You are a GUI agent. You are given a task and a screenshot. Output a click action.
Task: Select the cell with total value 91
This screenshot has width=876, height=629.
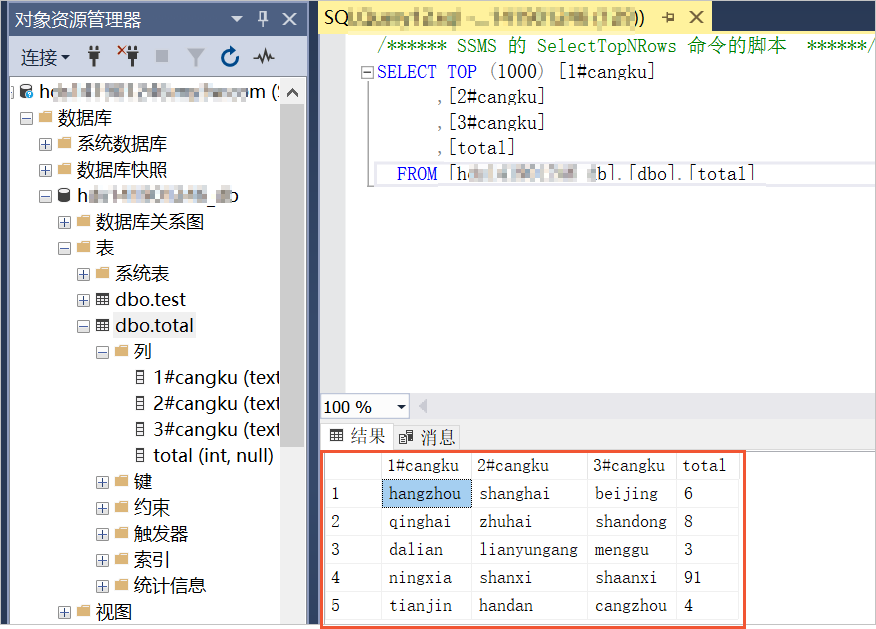pos(708,577)
